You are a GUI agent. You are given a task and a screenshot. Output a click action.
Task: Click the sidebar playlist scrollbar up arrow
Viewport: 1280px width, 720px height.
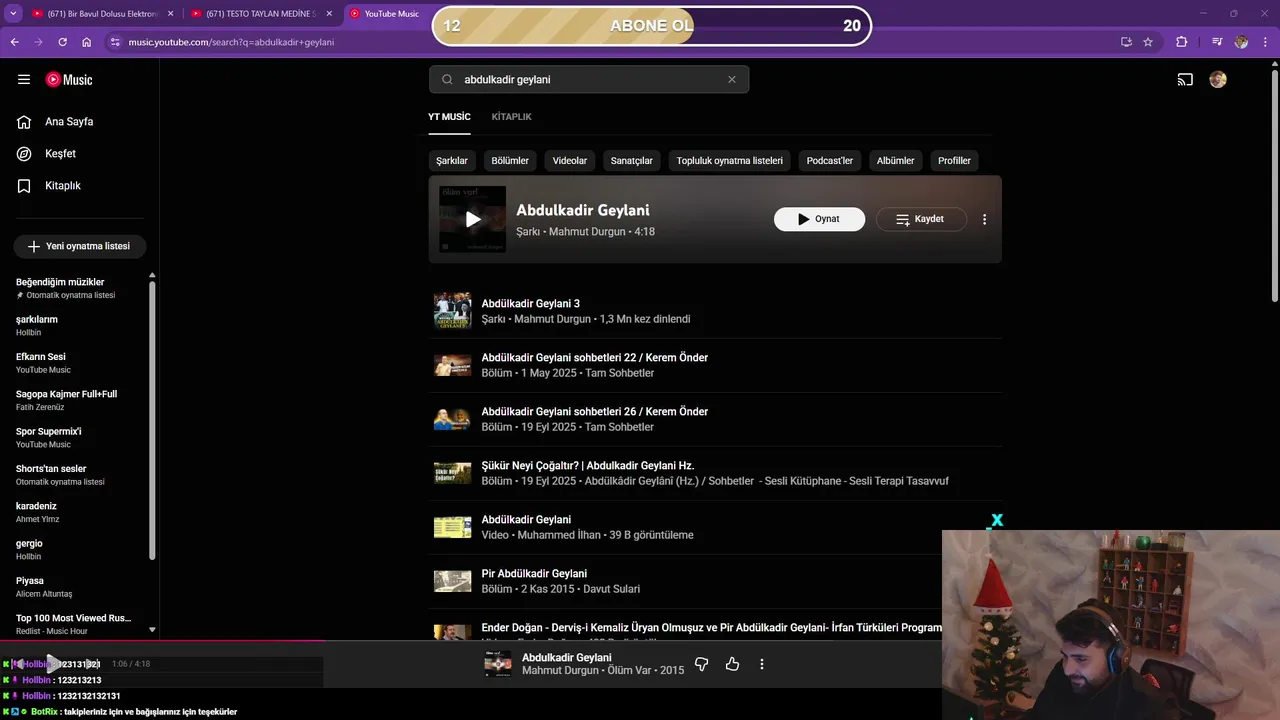[x=152, y=275]
